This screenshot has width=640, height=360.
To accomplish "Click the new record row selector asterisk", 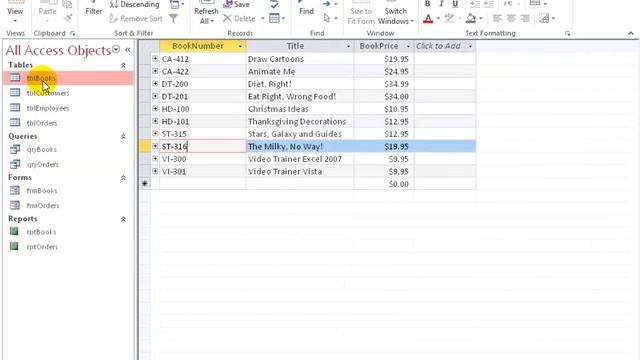I will coord(144,184).
